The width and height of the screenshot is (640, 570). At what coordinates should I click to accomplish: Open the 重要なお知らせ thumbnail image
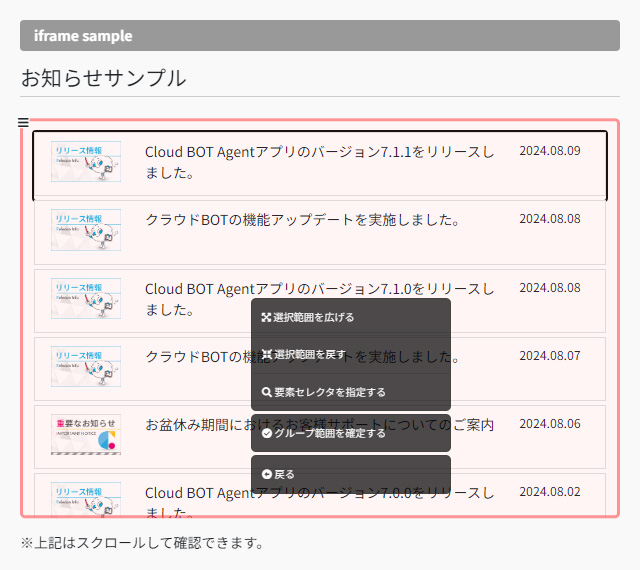pyautogui.click(x=86, y=434)
